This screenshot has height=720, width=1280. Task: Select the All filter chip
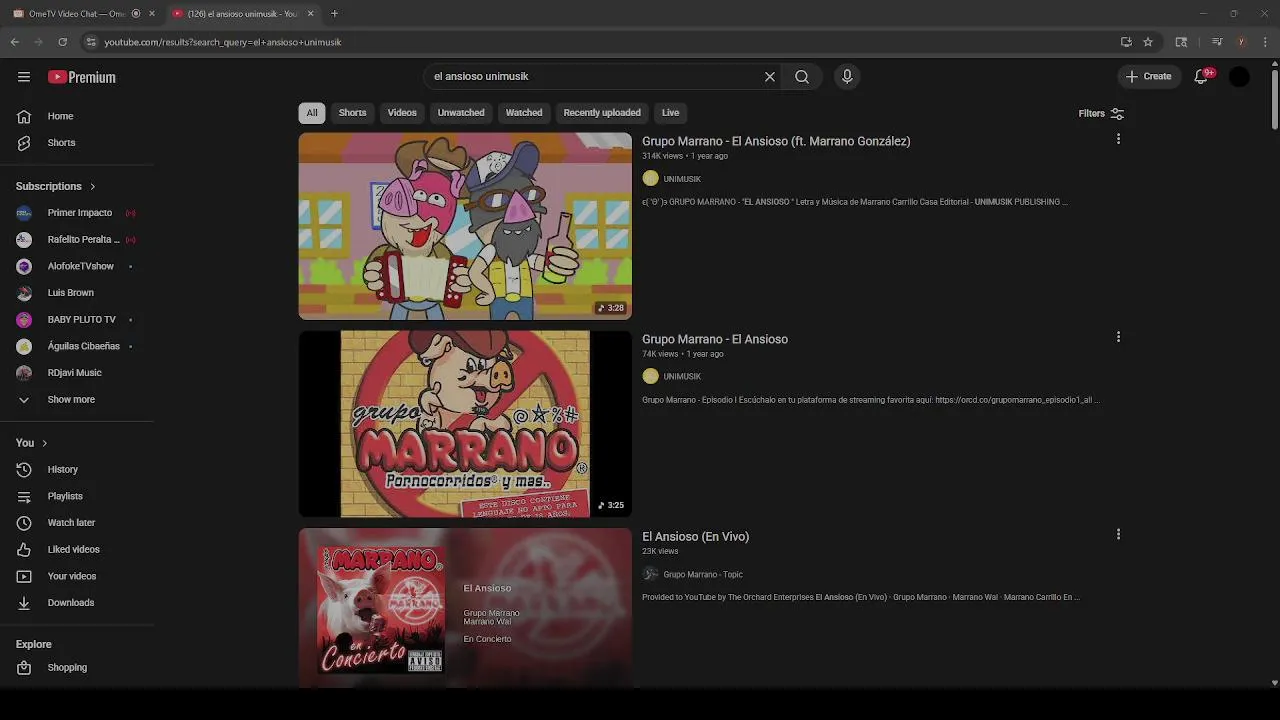[312, 113]
